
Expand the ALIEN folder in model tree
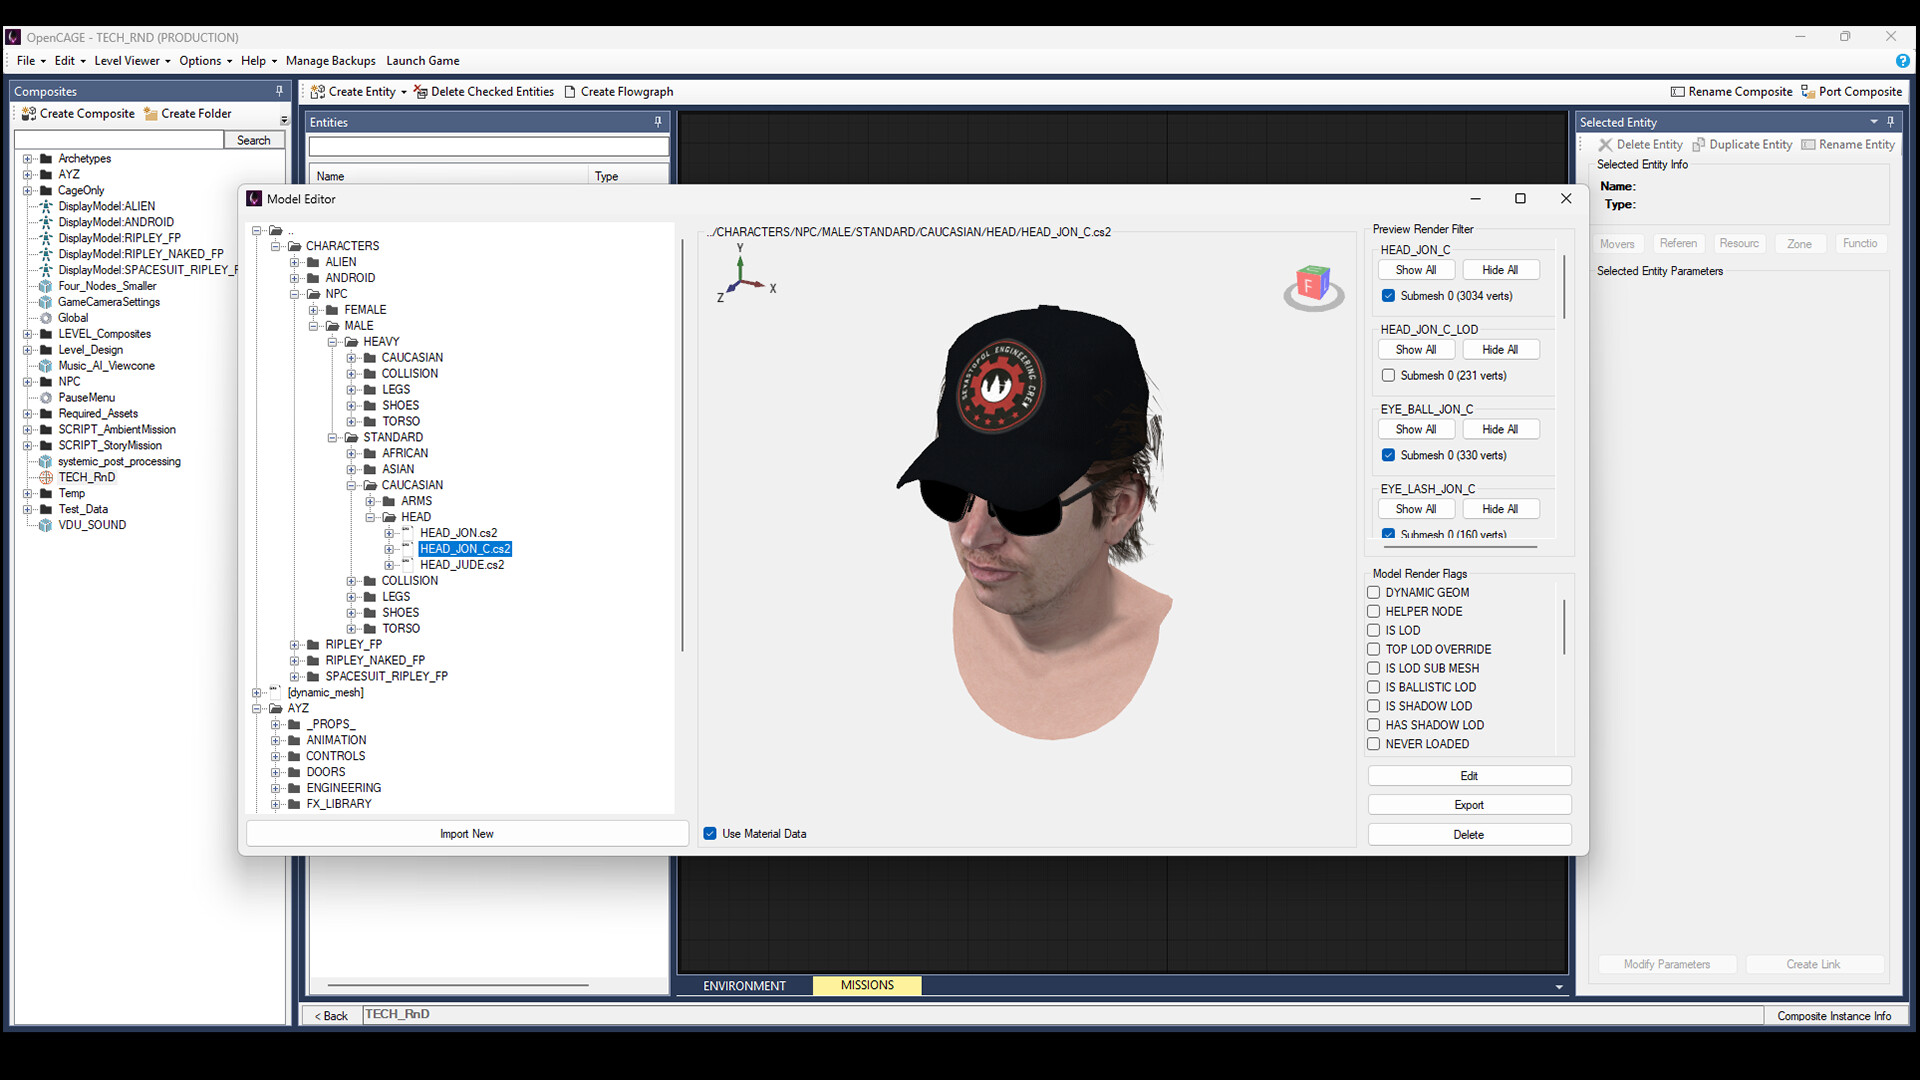[295, 263]
